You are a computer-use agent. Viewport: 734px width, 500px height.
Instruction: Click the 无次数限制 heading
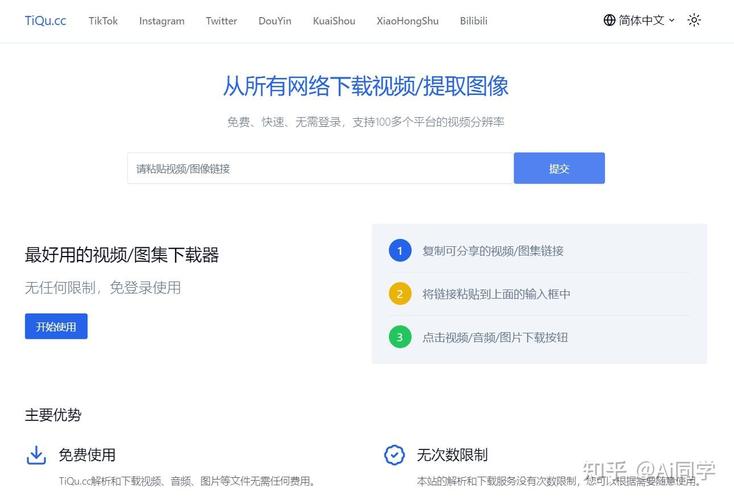coord(452,455)
